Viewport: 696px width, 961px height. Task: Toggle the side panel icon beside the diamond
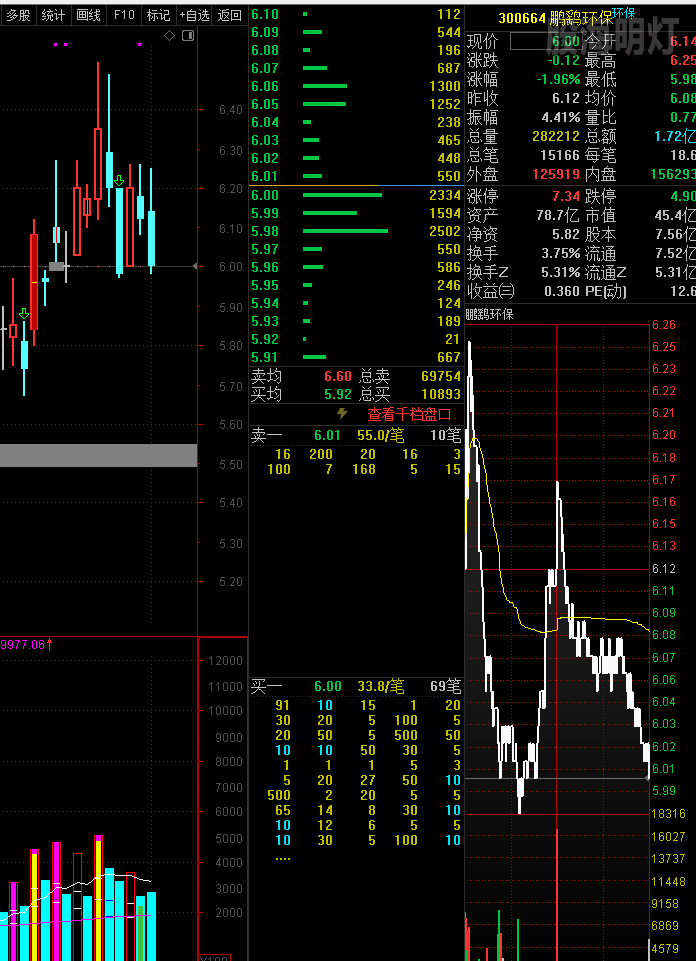pyautogui.click(x=186, y=35)
